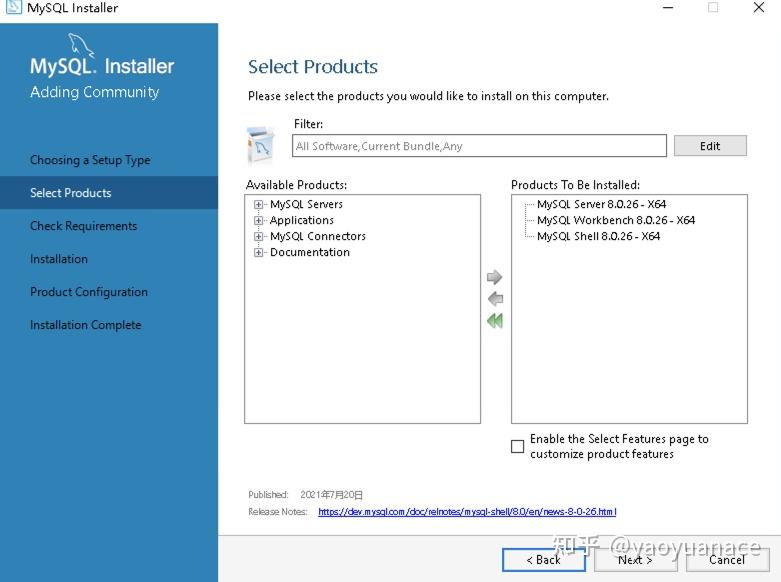Go to Check Requirements step

(x=84, y=226)
